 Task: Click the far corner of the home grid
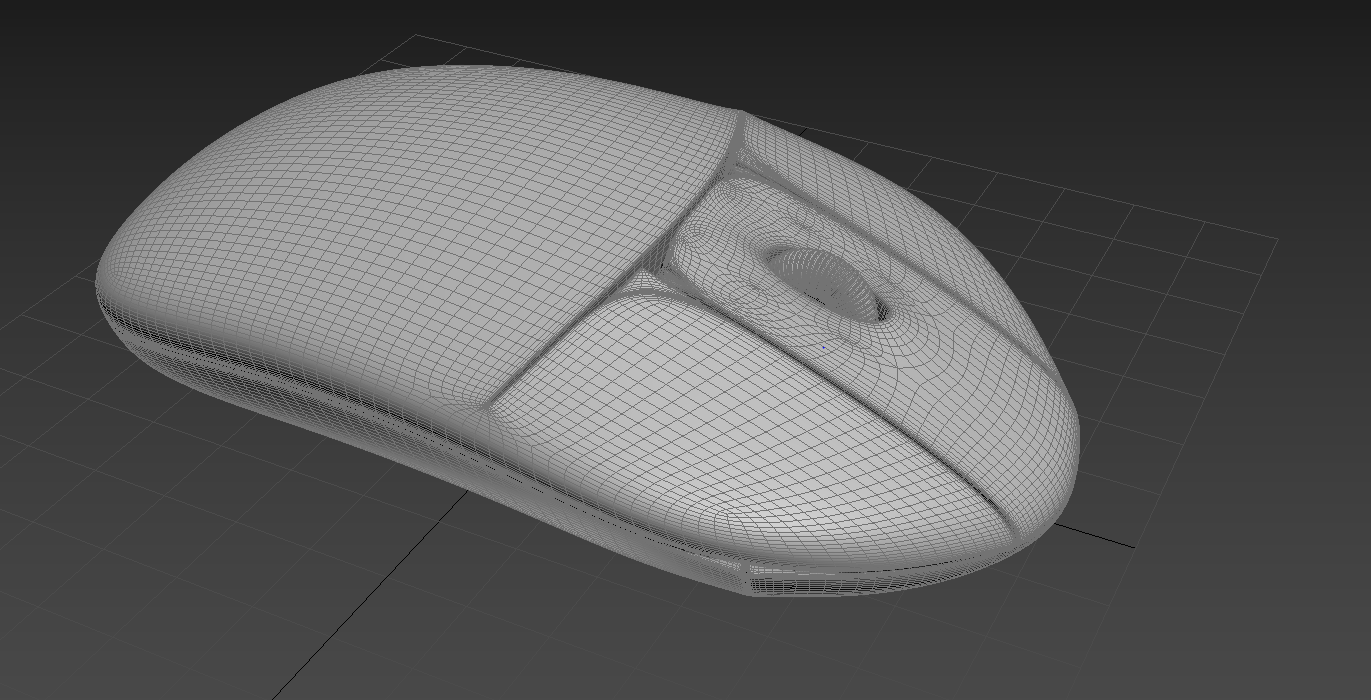416,36
